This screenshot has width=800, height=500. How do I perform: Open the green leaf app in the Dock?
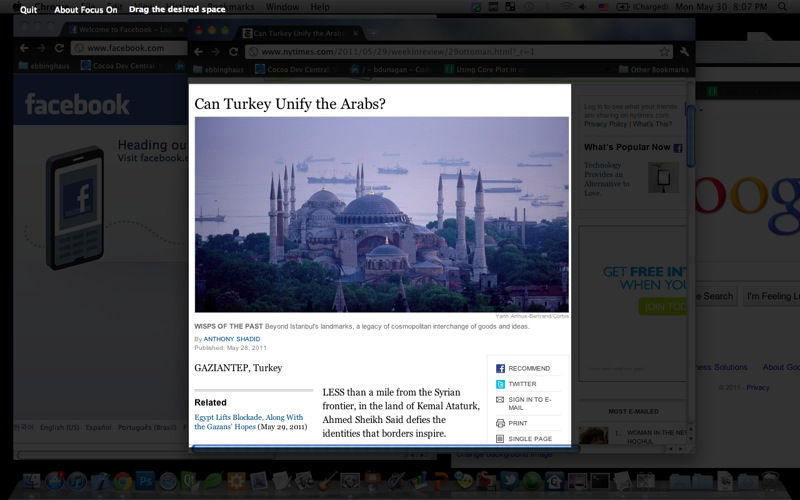tap(213, 481)
